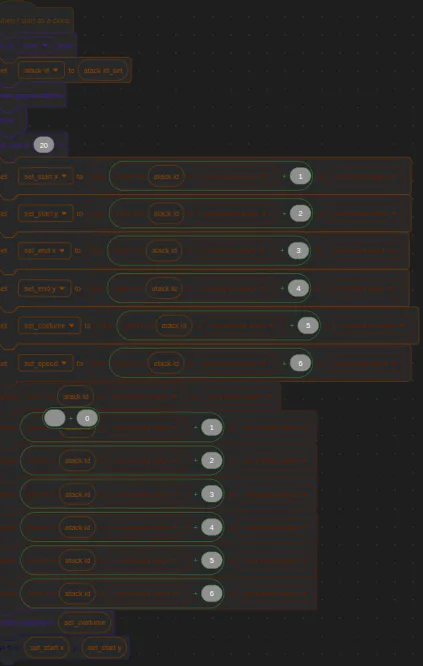Select the 'atack id_set' variable reporter
Screen dimensions: 423x666
[x=103, y=71]
